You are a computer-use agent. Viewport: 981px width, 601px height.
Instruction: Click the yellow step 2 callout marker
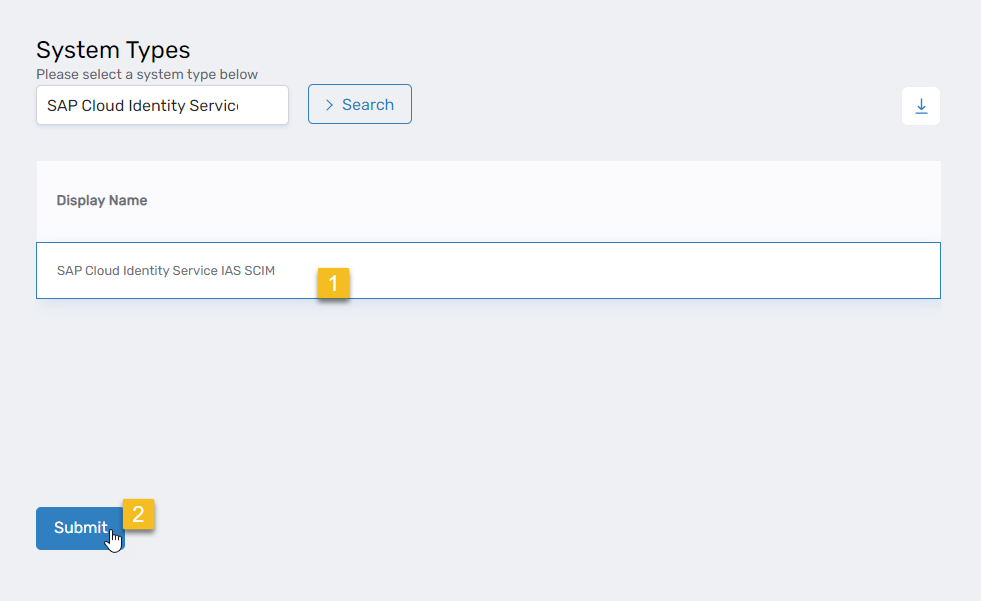138,515
